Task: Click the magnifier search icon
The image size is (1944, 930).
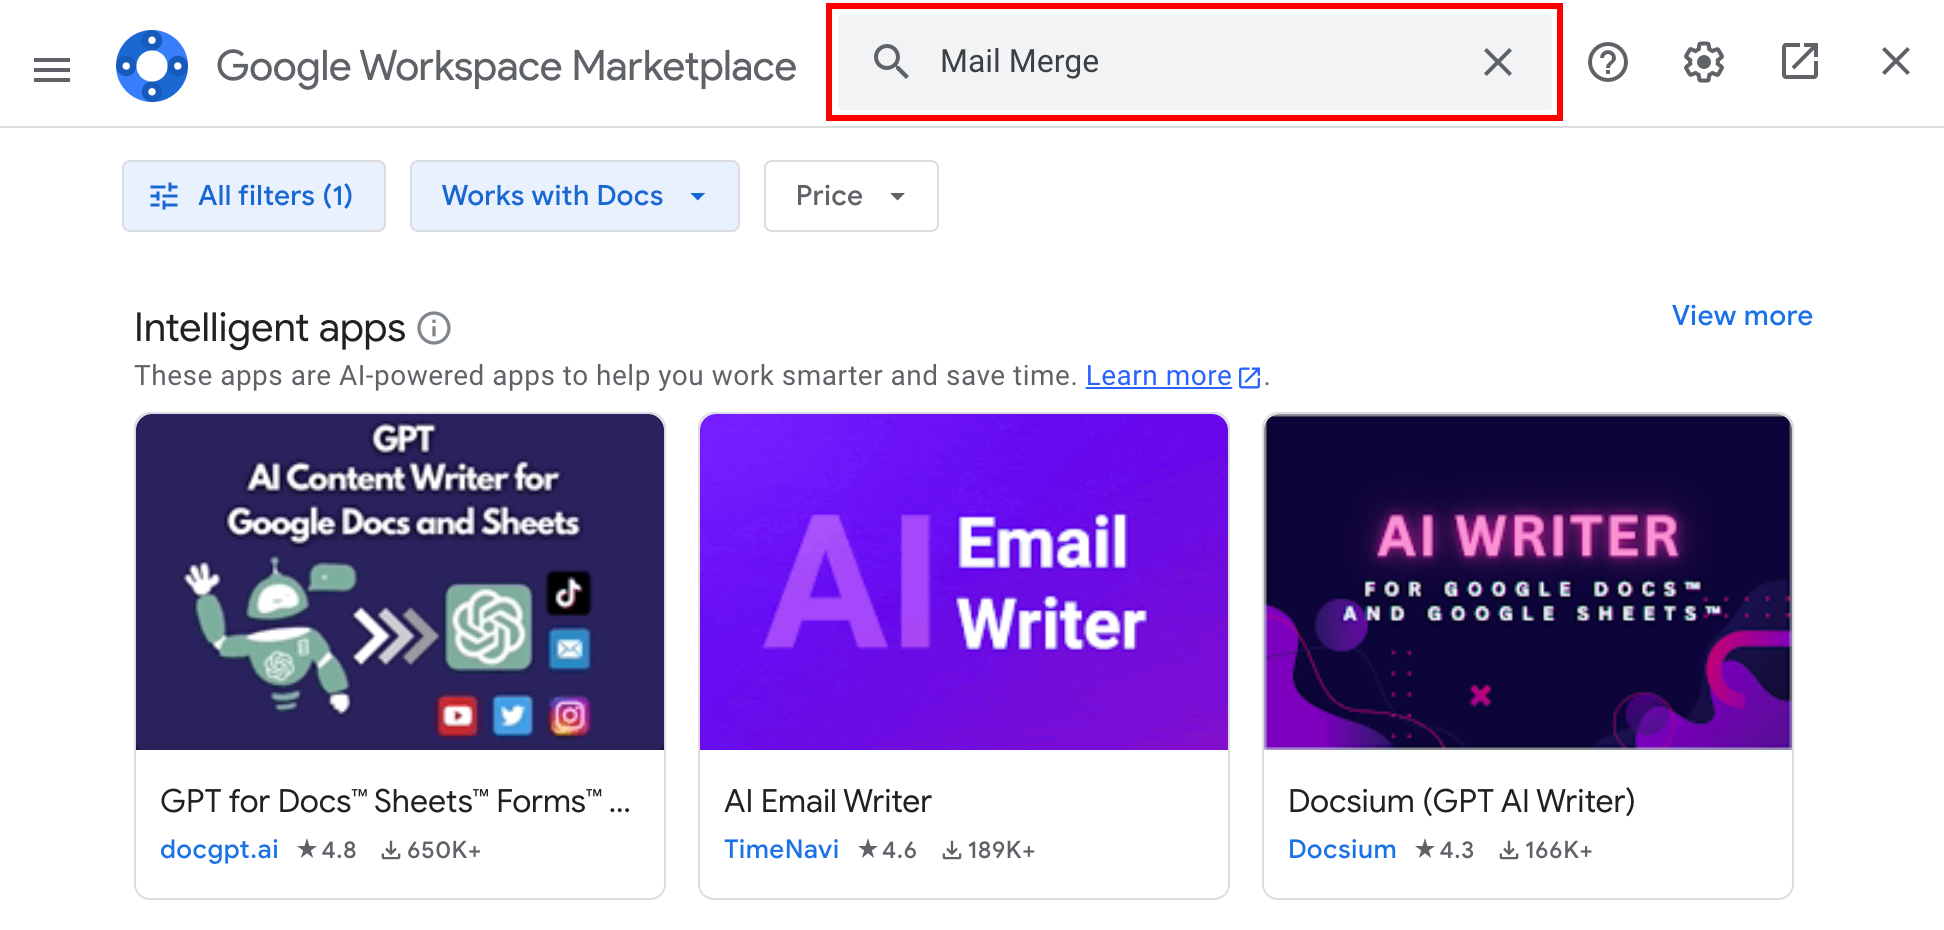Action: pos(890,62)
